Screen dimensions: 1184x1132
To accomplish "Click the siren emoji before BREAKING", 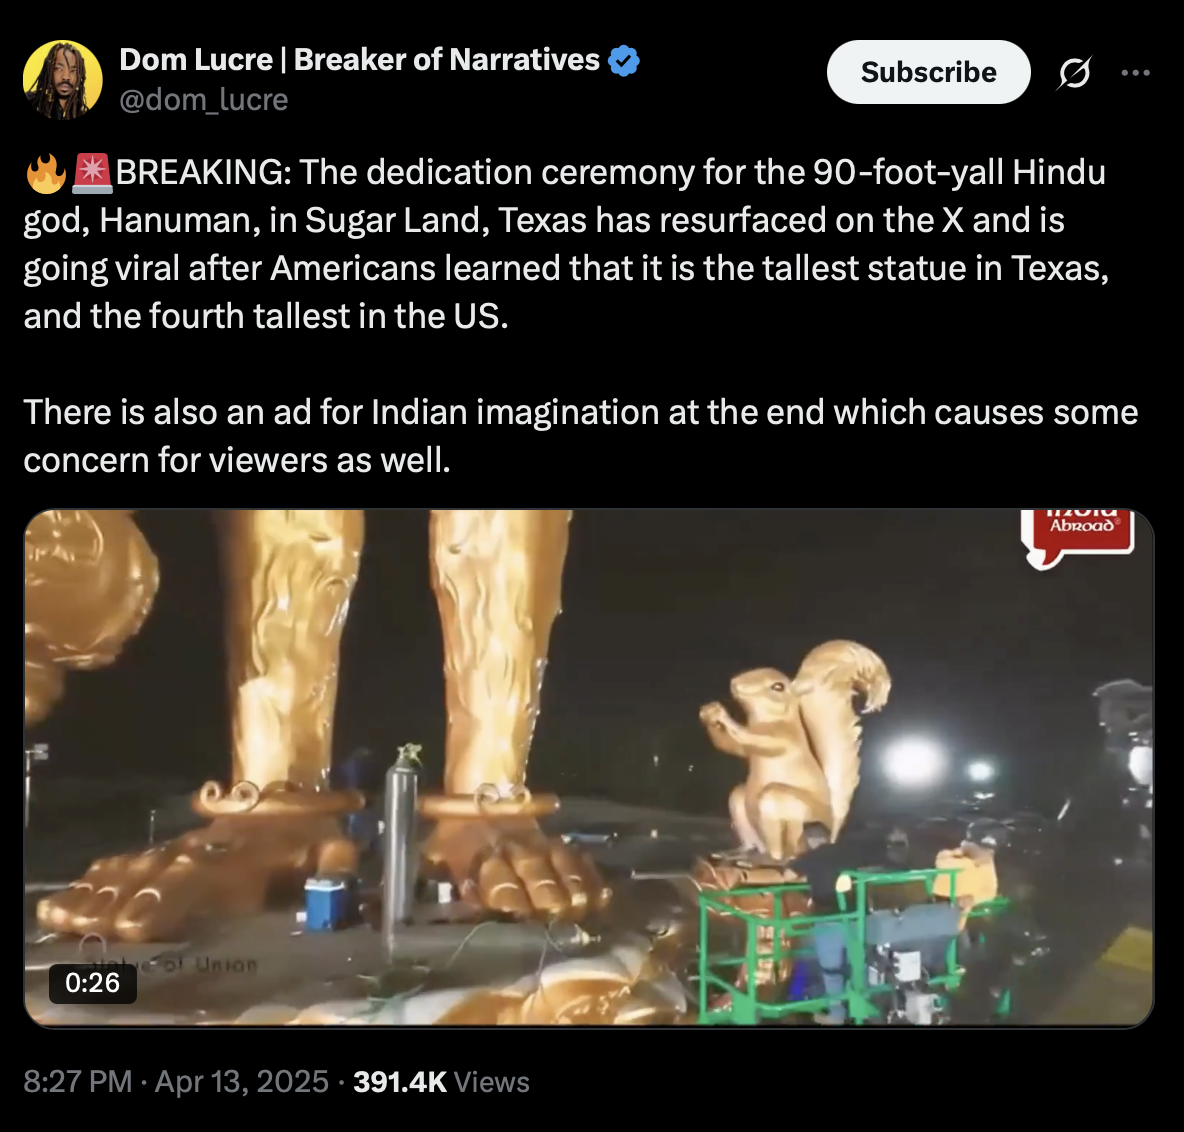I will (x=91, y=173).
